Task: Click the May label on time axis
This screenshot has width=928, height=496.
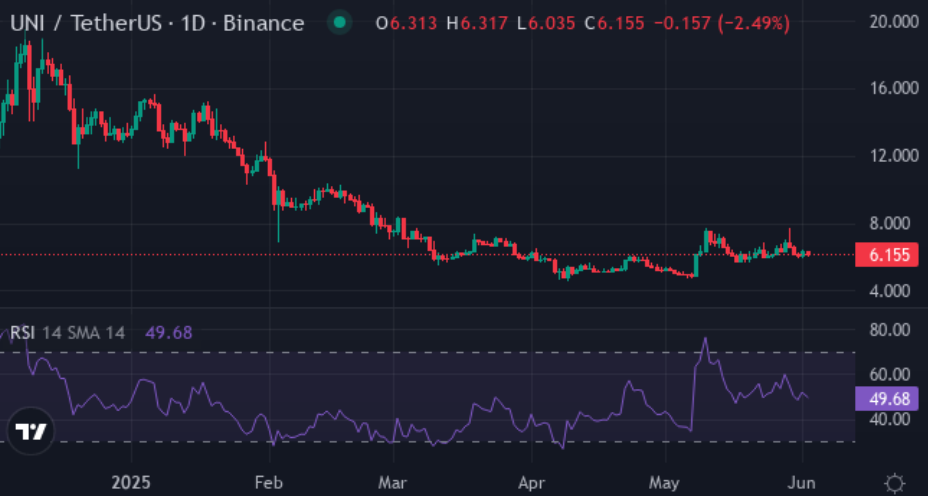Action: click(x=665, y=483)
